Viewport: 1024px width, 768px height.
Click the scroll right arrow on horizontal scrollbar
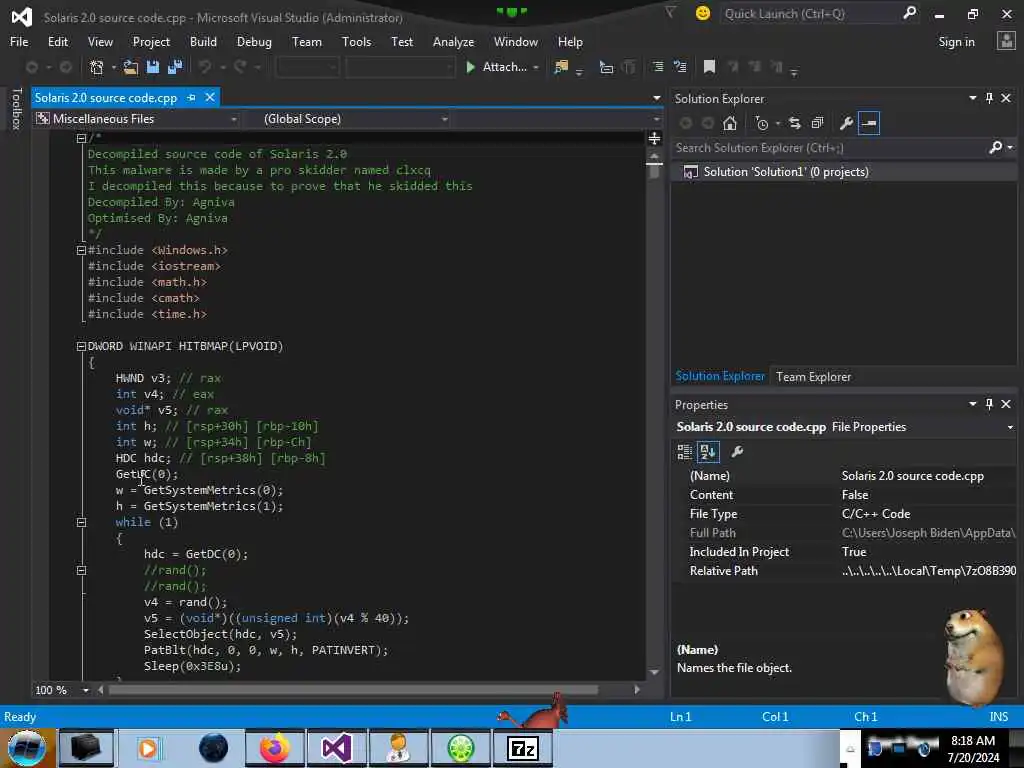637,690
